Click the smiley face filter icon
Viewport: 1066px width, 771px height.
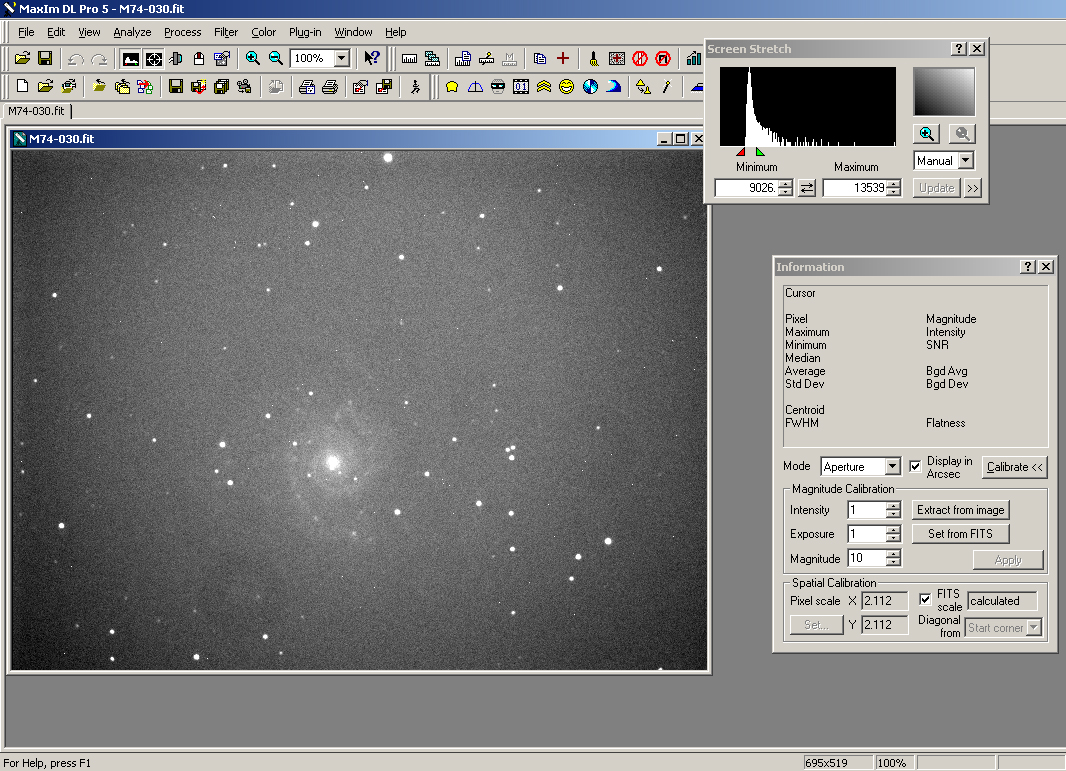(567, 87)
